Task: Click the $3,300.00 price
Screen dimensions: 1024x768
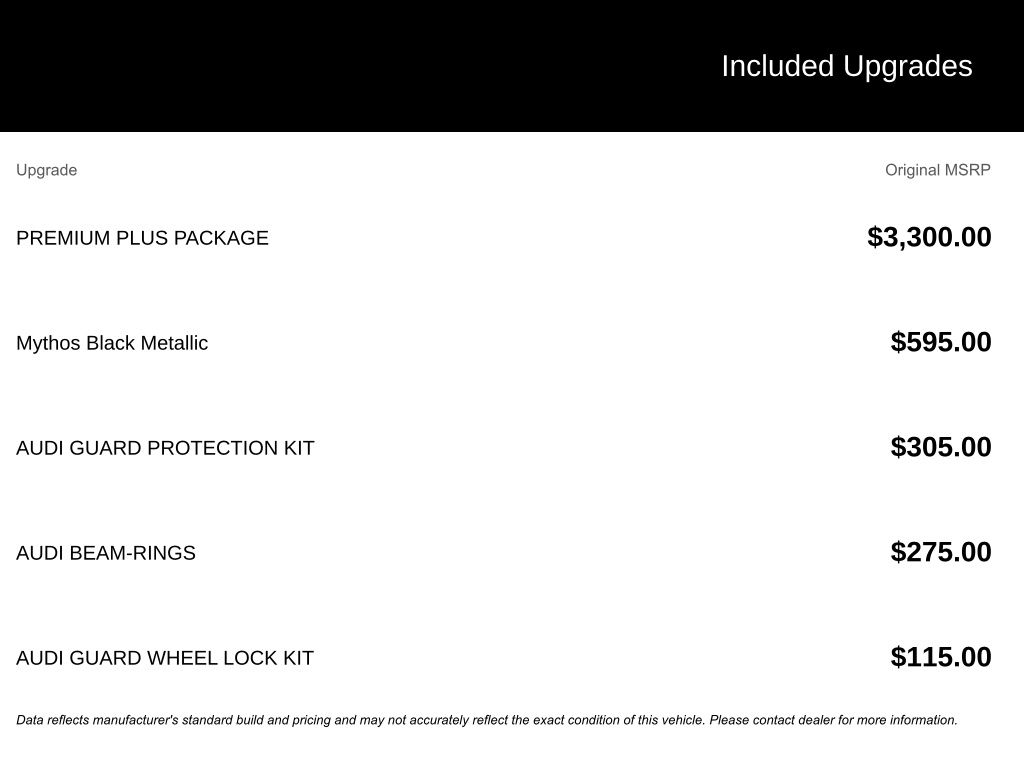Action: click(929, 237)
